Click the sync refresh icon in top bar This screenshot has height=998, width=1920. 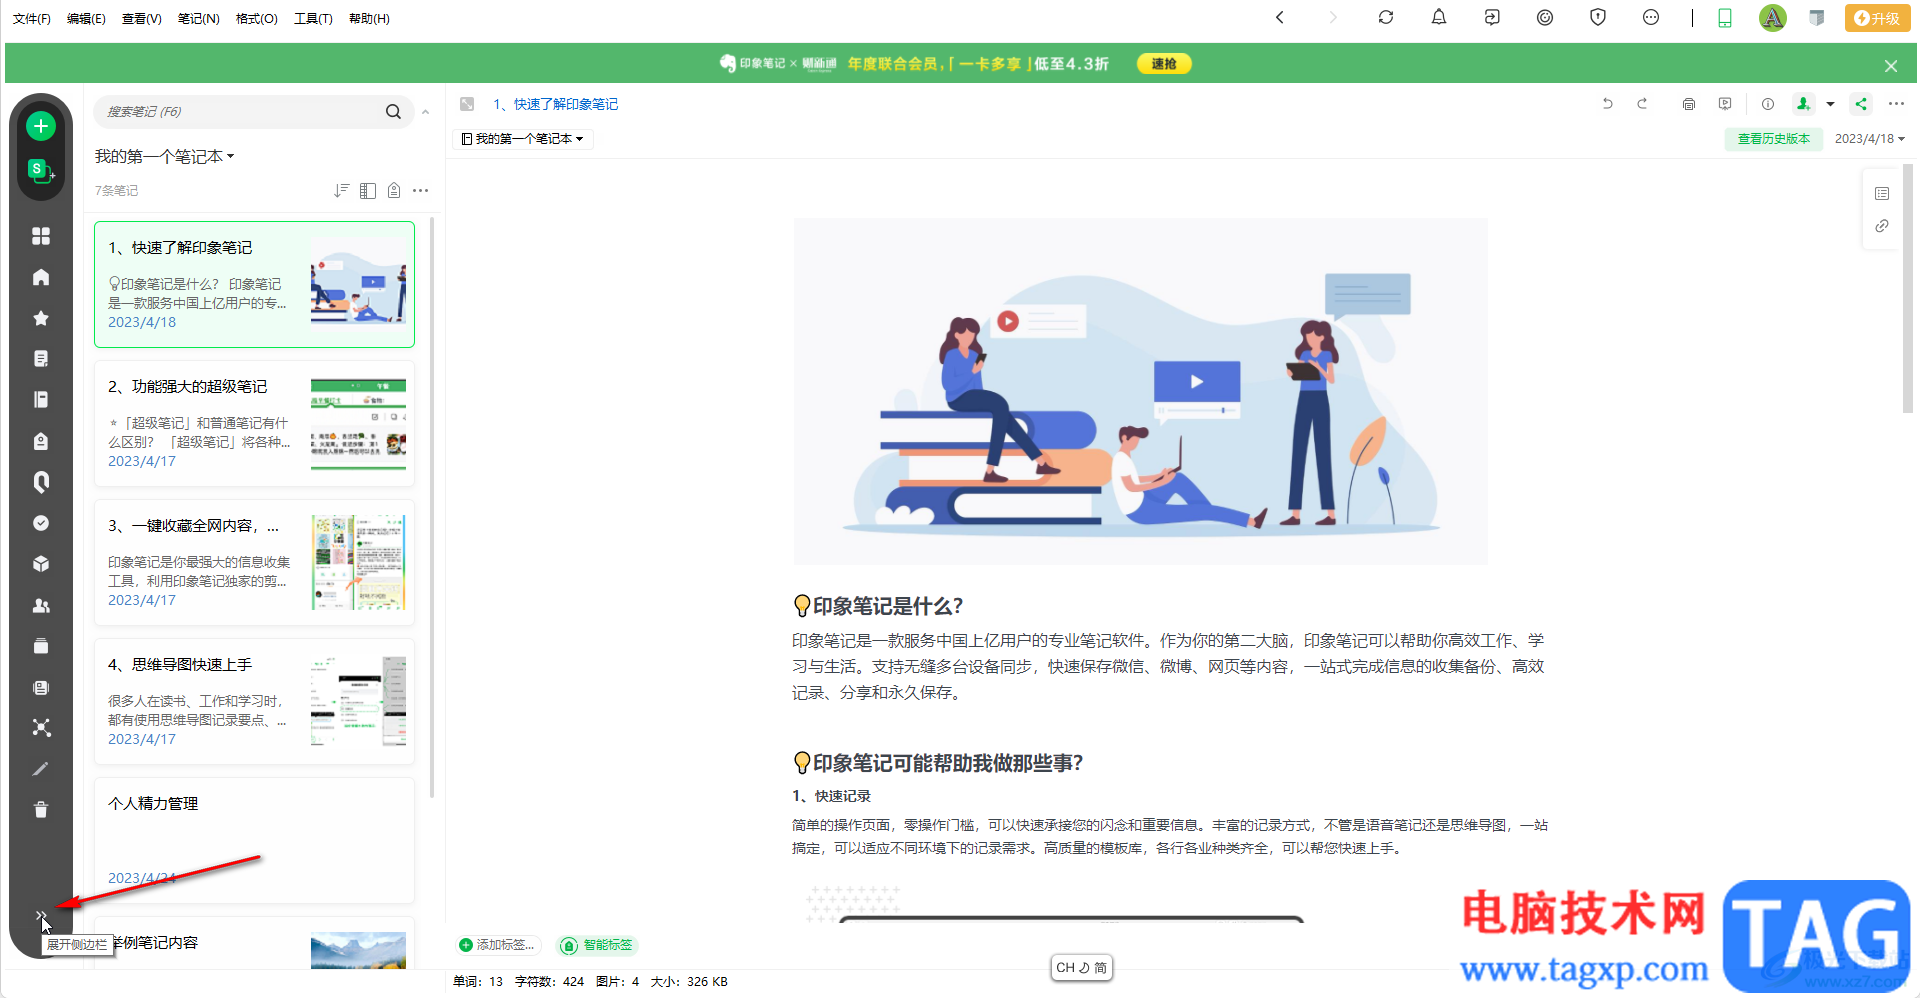click(x=1386, y=18)
